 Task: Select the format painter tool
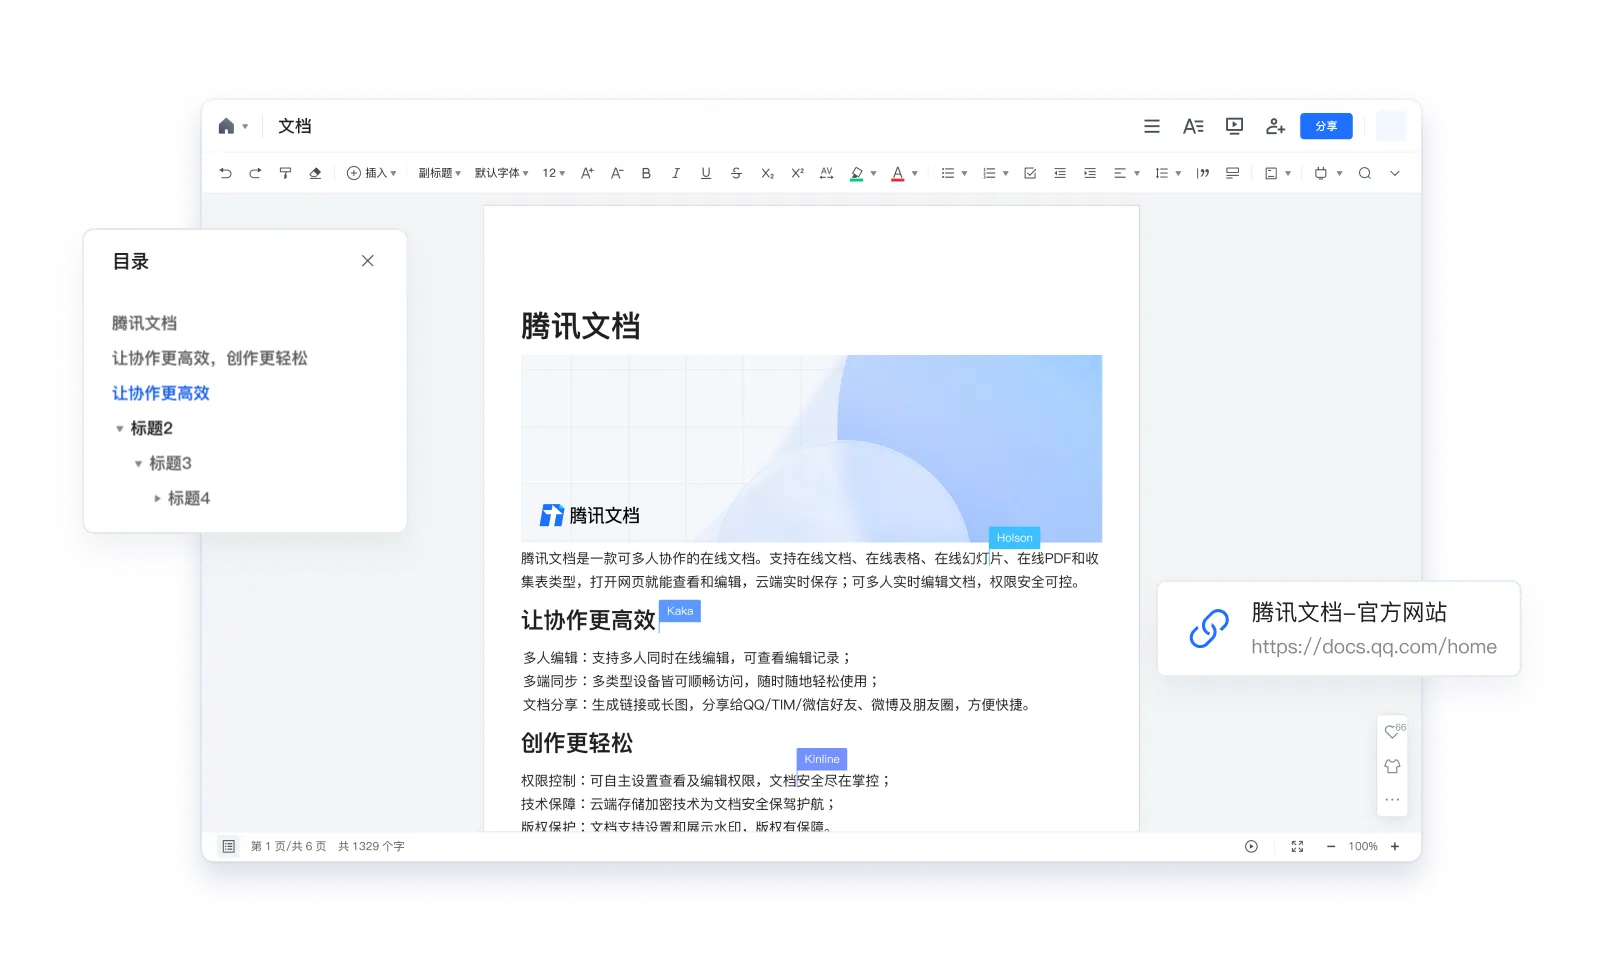click(x=285, y=173)
